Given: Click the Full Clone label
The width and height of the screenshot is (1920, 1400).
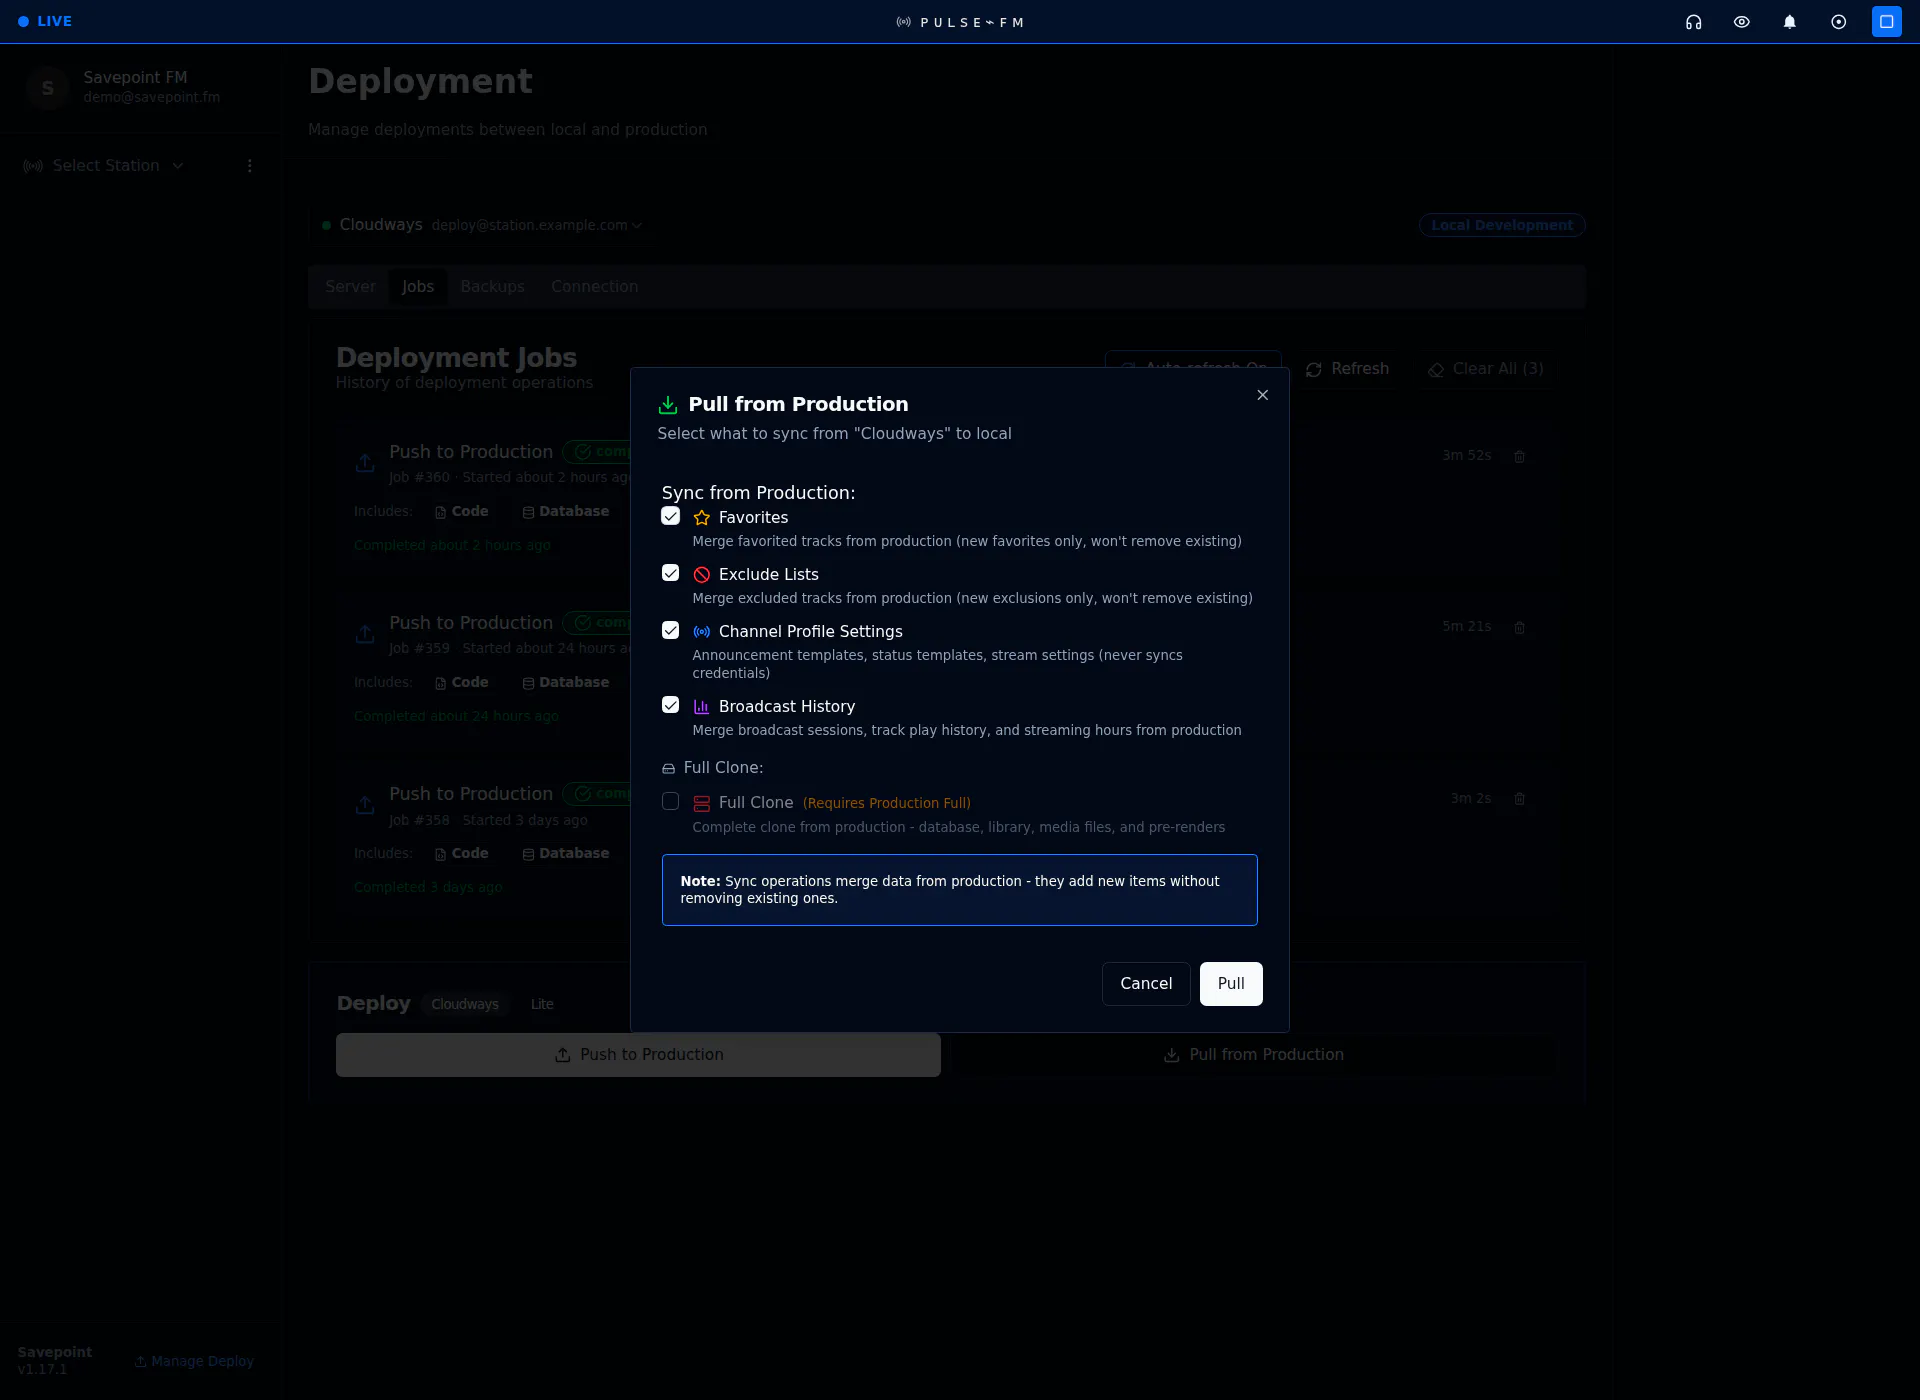Looking at the screenshot, I should click(755, 803).
